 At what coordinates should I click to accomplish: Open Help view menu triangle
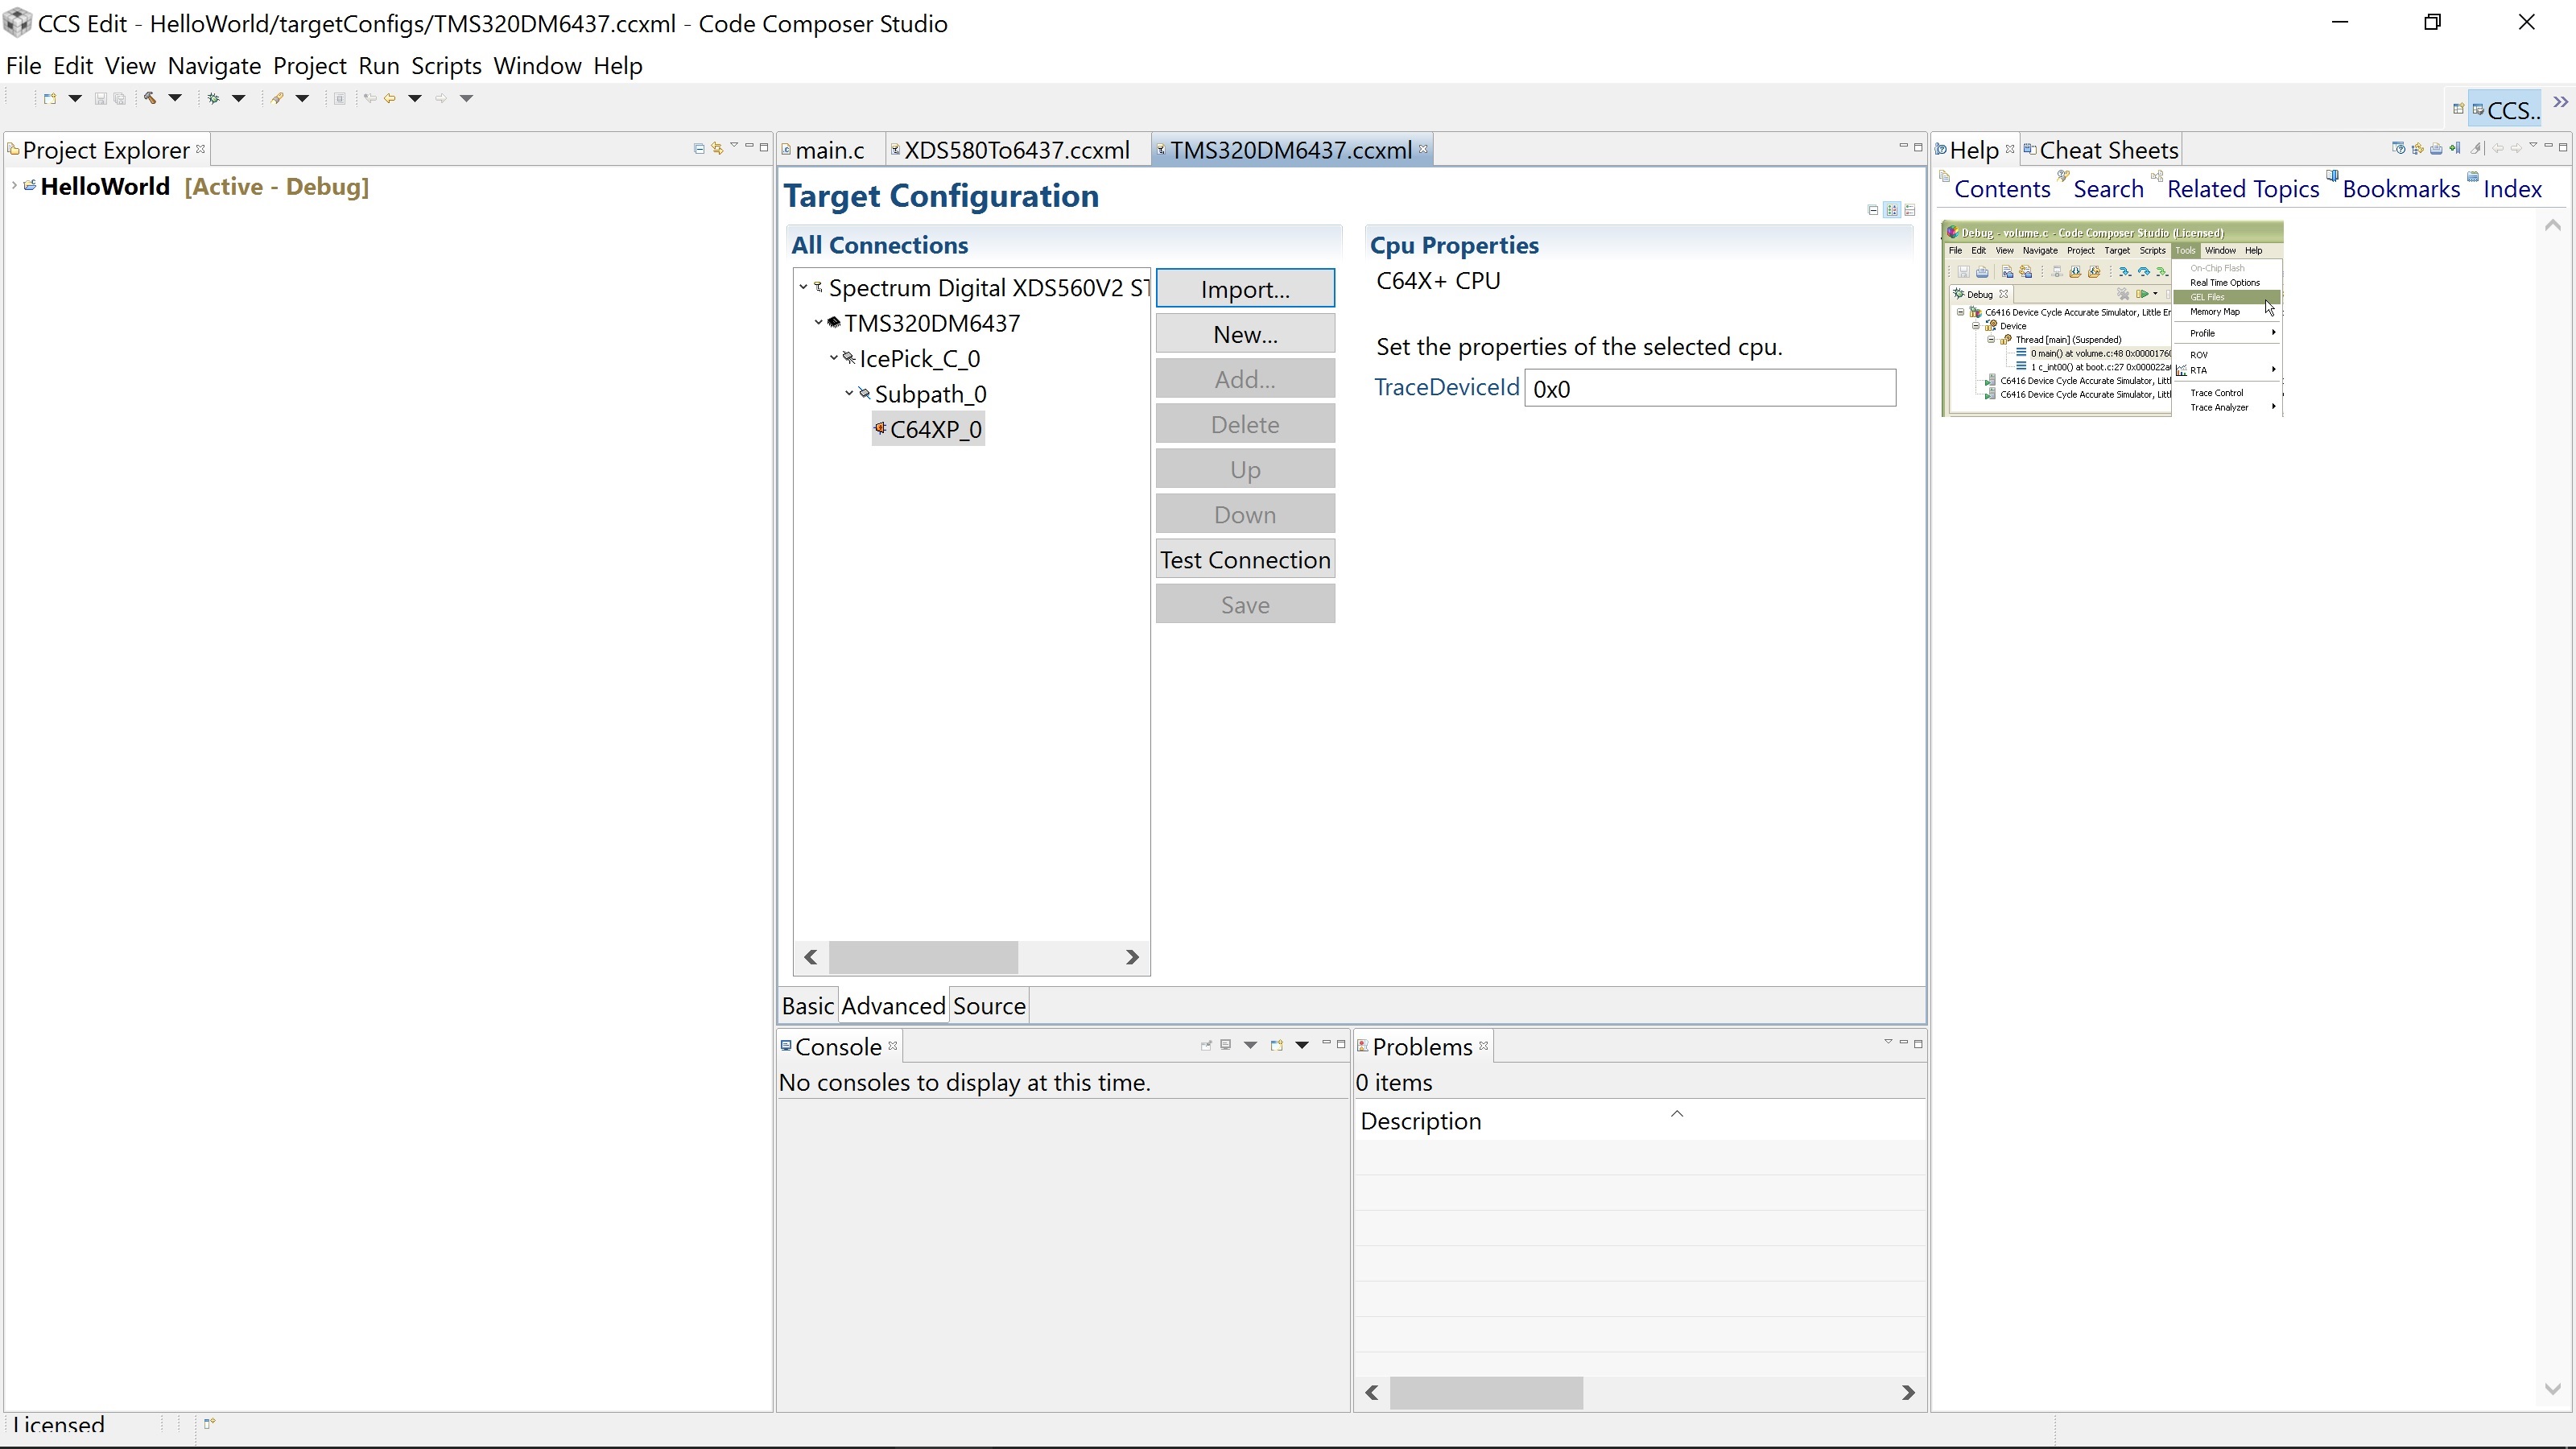pos(2533,146)
